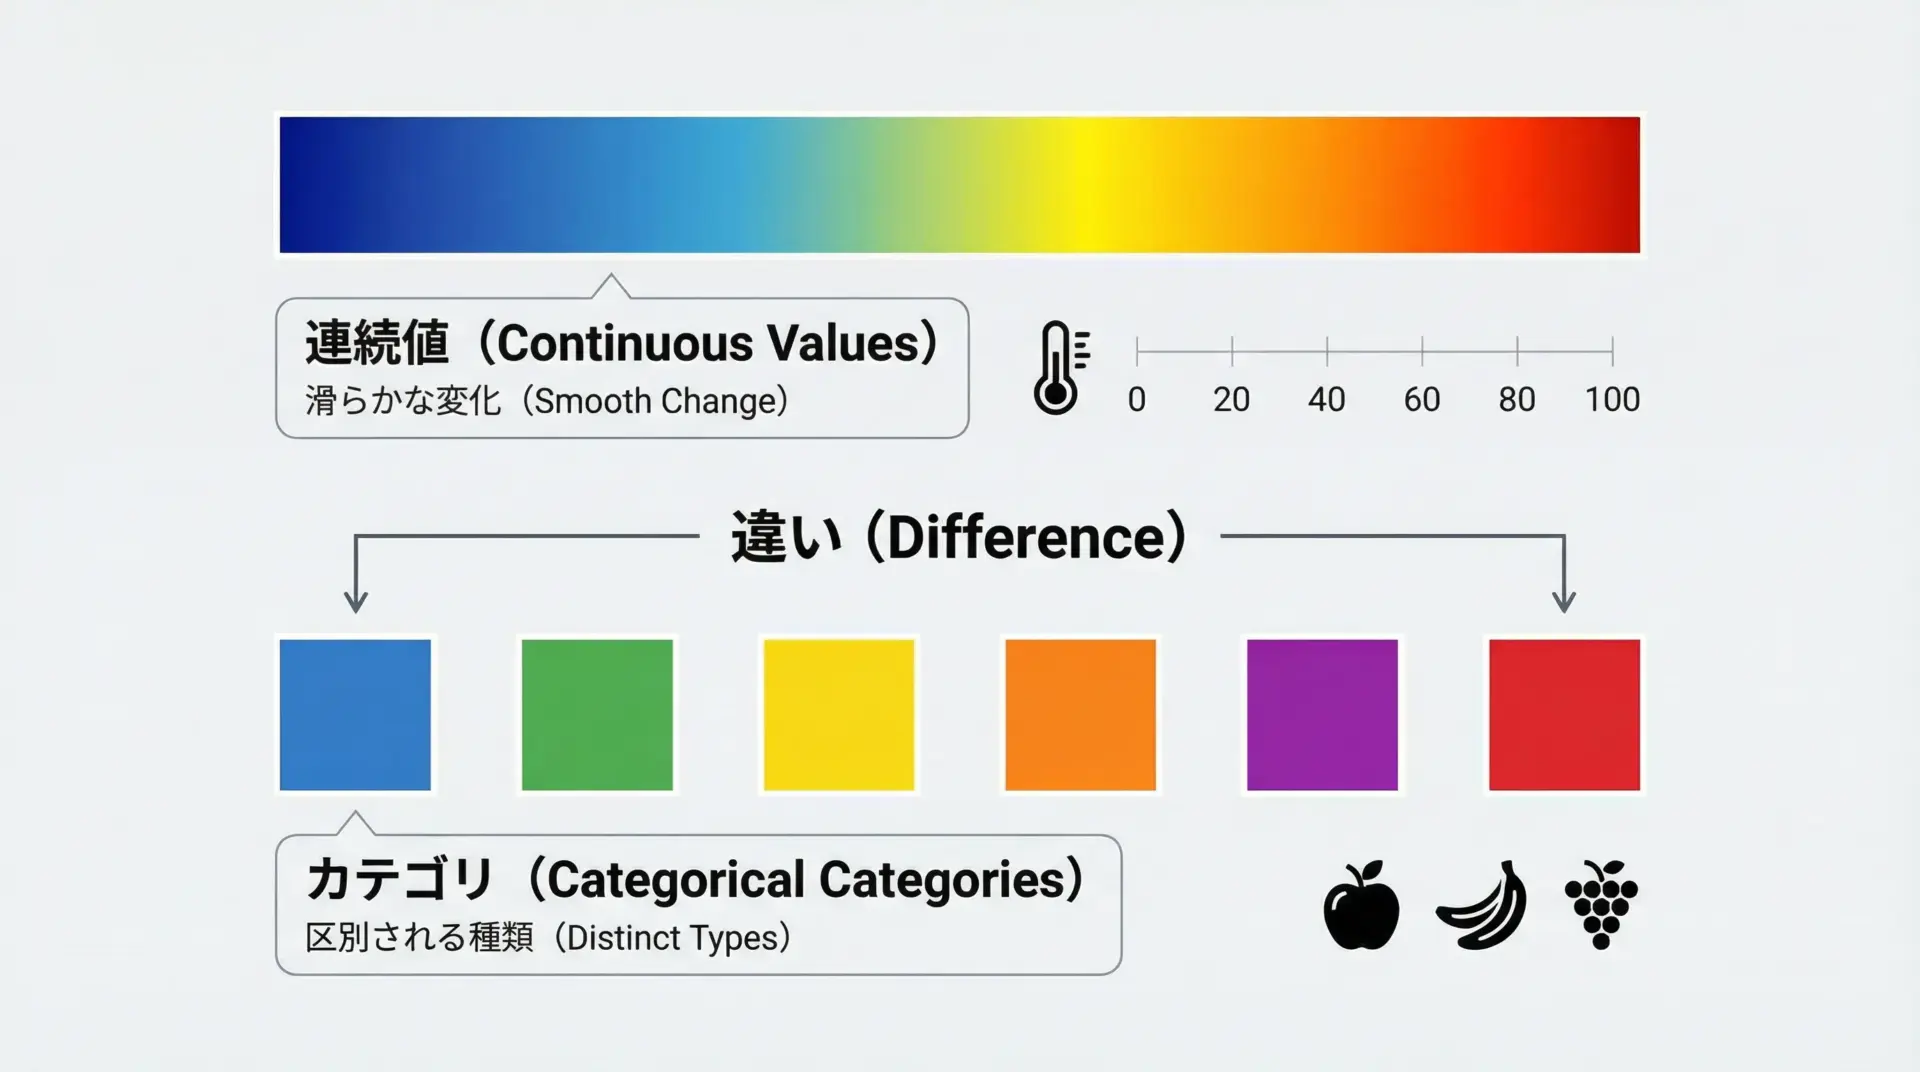Click the scale tick labeled 40

(1327, 351)
